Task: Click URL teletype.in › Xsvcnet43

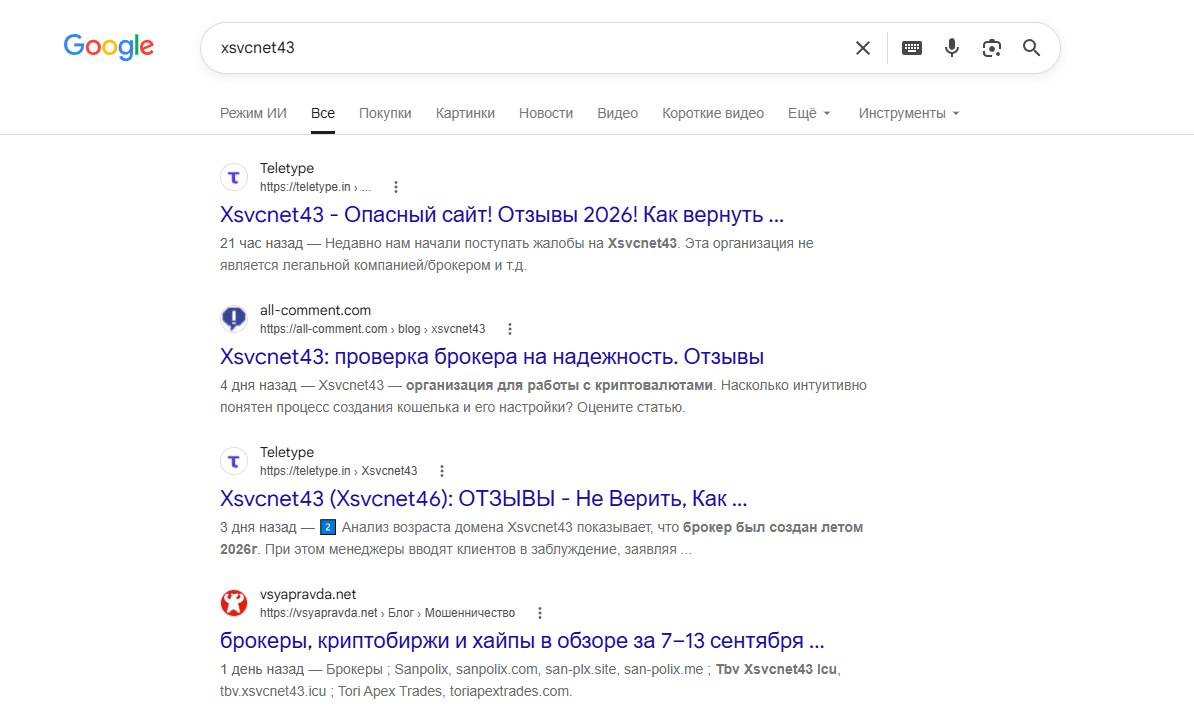Action: (x=339, y=471)
